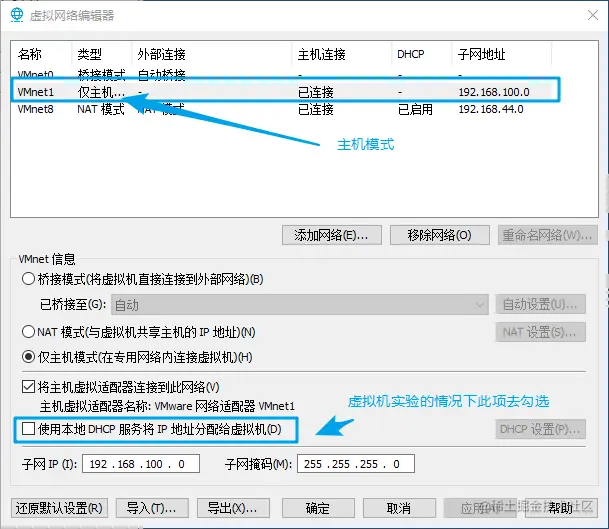Click the 子网掩码 field showing 255.255.255.0
The height and width of the screenshot is (529, 609).
(x=356, y=464)
